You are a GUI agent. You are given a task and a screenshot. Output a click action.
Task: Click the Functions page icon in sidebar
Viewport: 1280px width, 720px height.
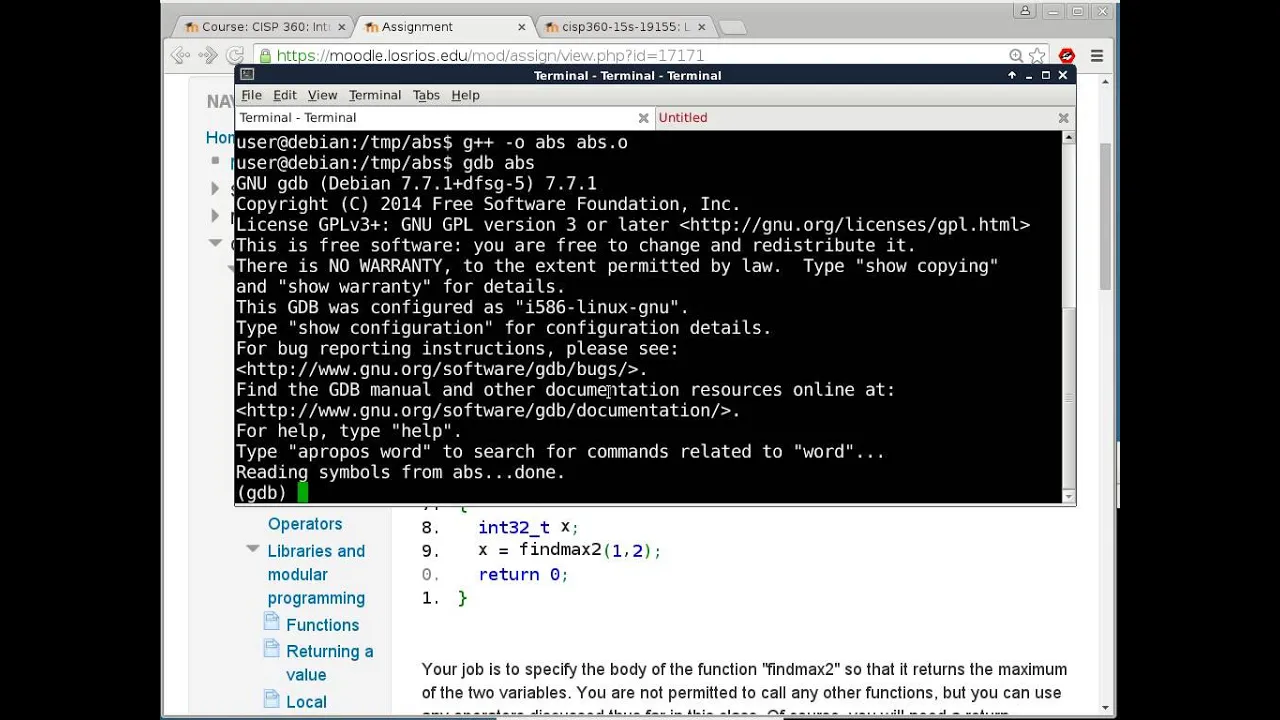point(271,623)
